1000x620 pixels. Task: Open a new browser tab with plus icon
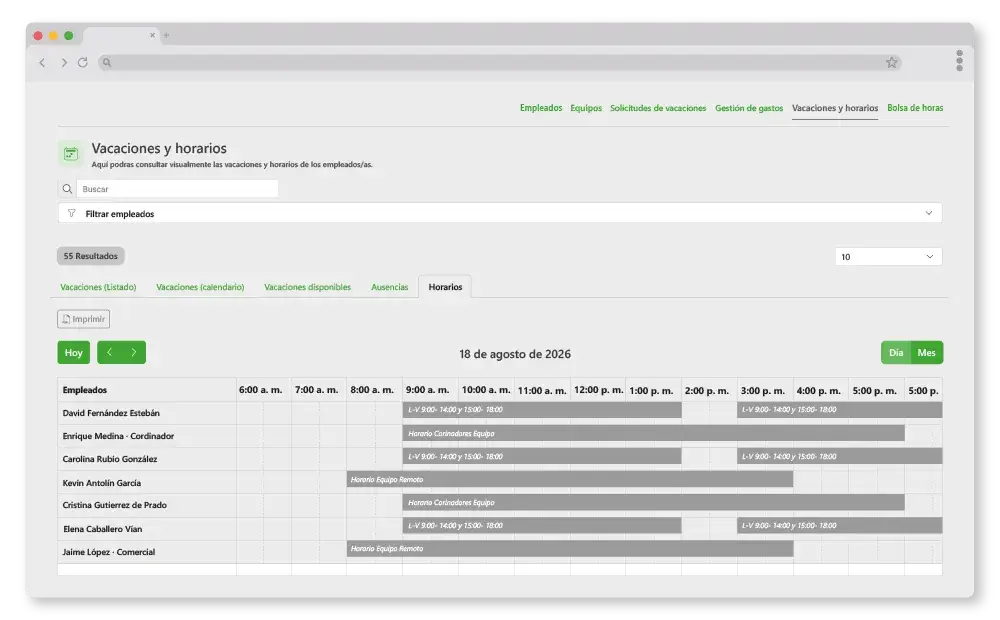pyautogui.click(x=166, y=35)
